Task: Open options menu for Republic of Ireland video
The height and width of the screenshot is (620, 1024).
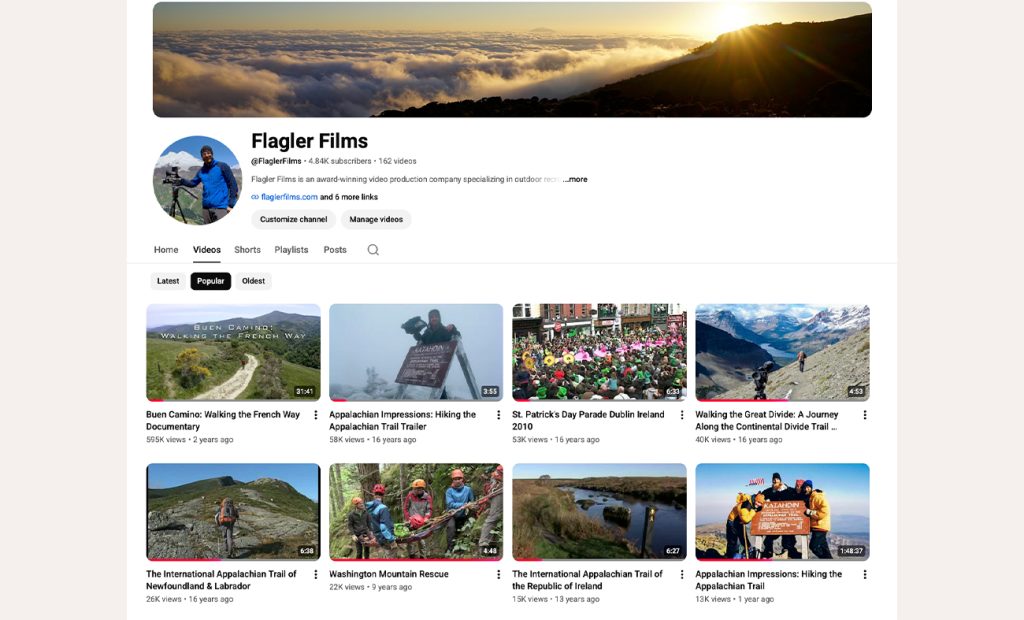Action: (x=682, y=574)
